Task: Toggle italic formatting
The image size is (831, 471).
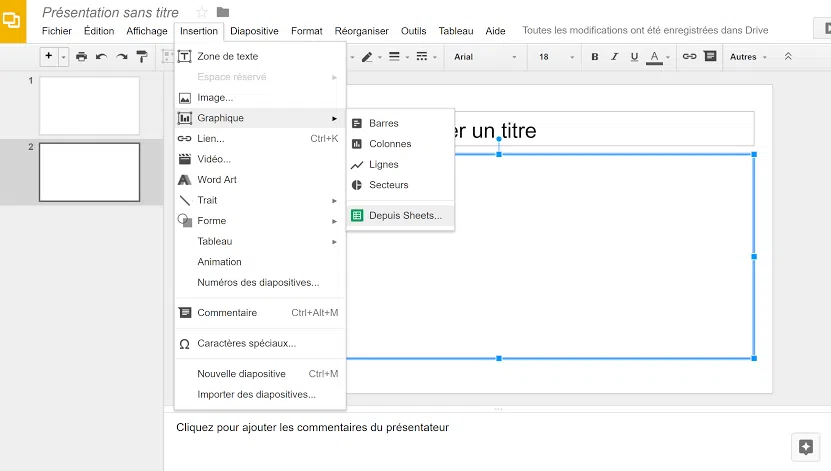Action: pos(614,57)
